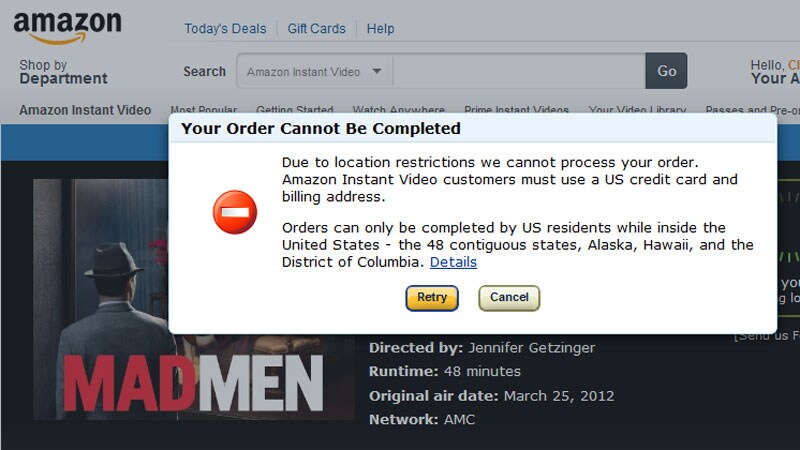Viewport: 800px width, 450px height.
Task: Open the search category dropdown arrow
Action: pyautogui.click(x=377, y=71)
